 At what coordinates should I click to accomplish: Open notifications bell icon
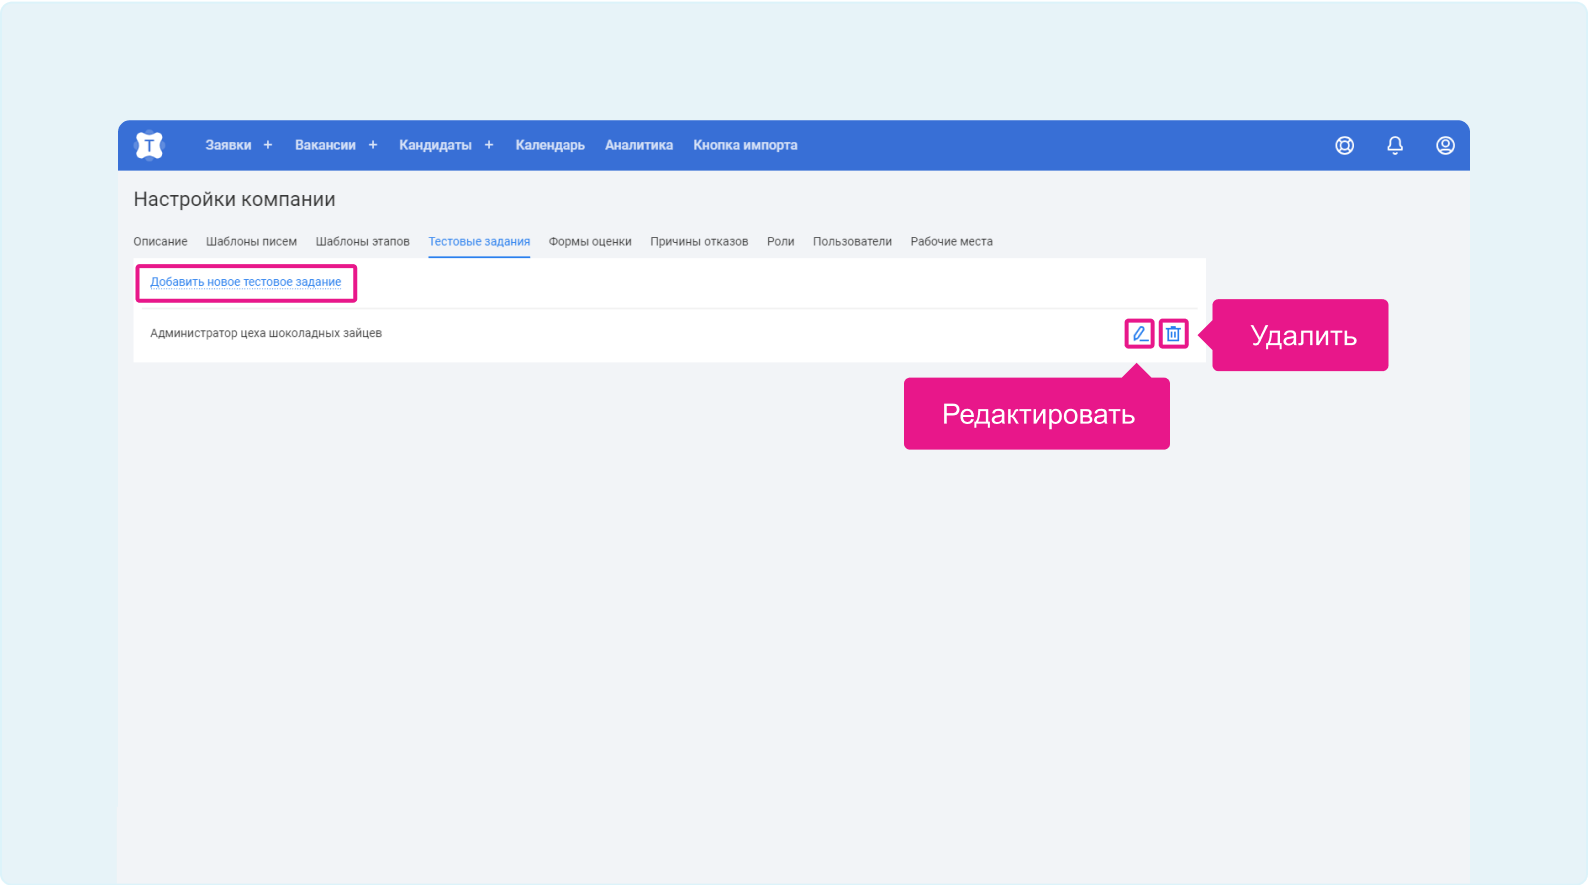click(1395, 145)
